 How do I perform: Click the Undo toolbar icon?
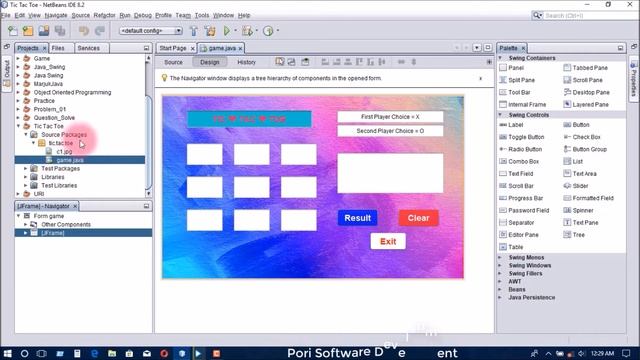[84, 31]
